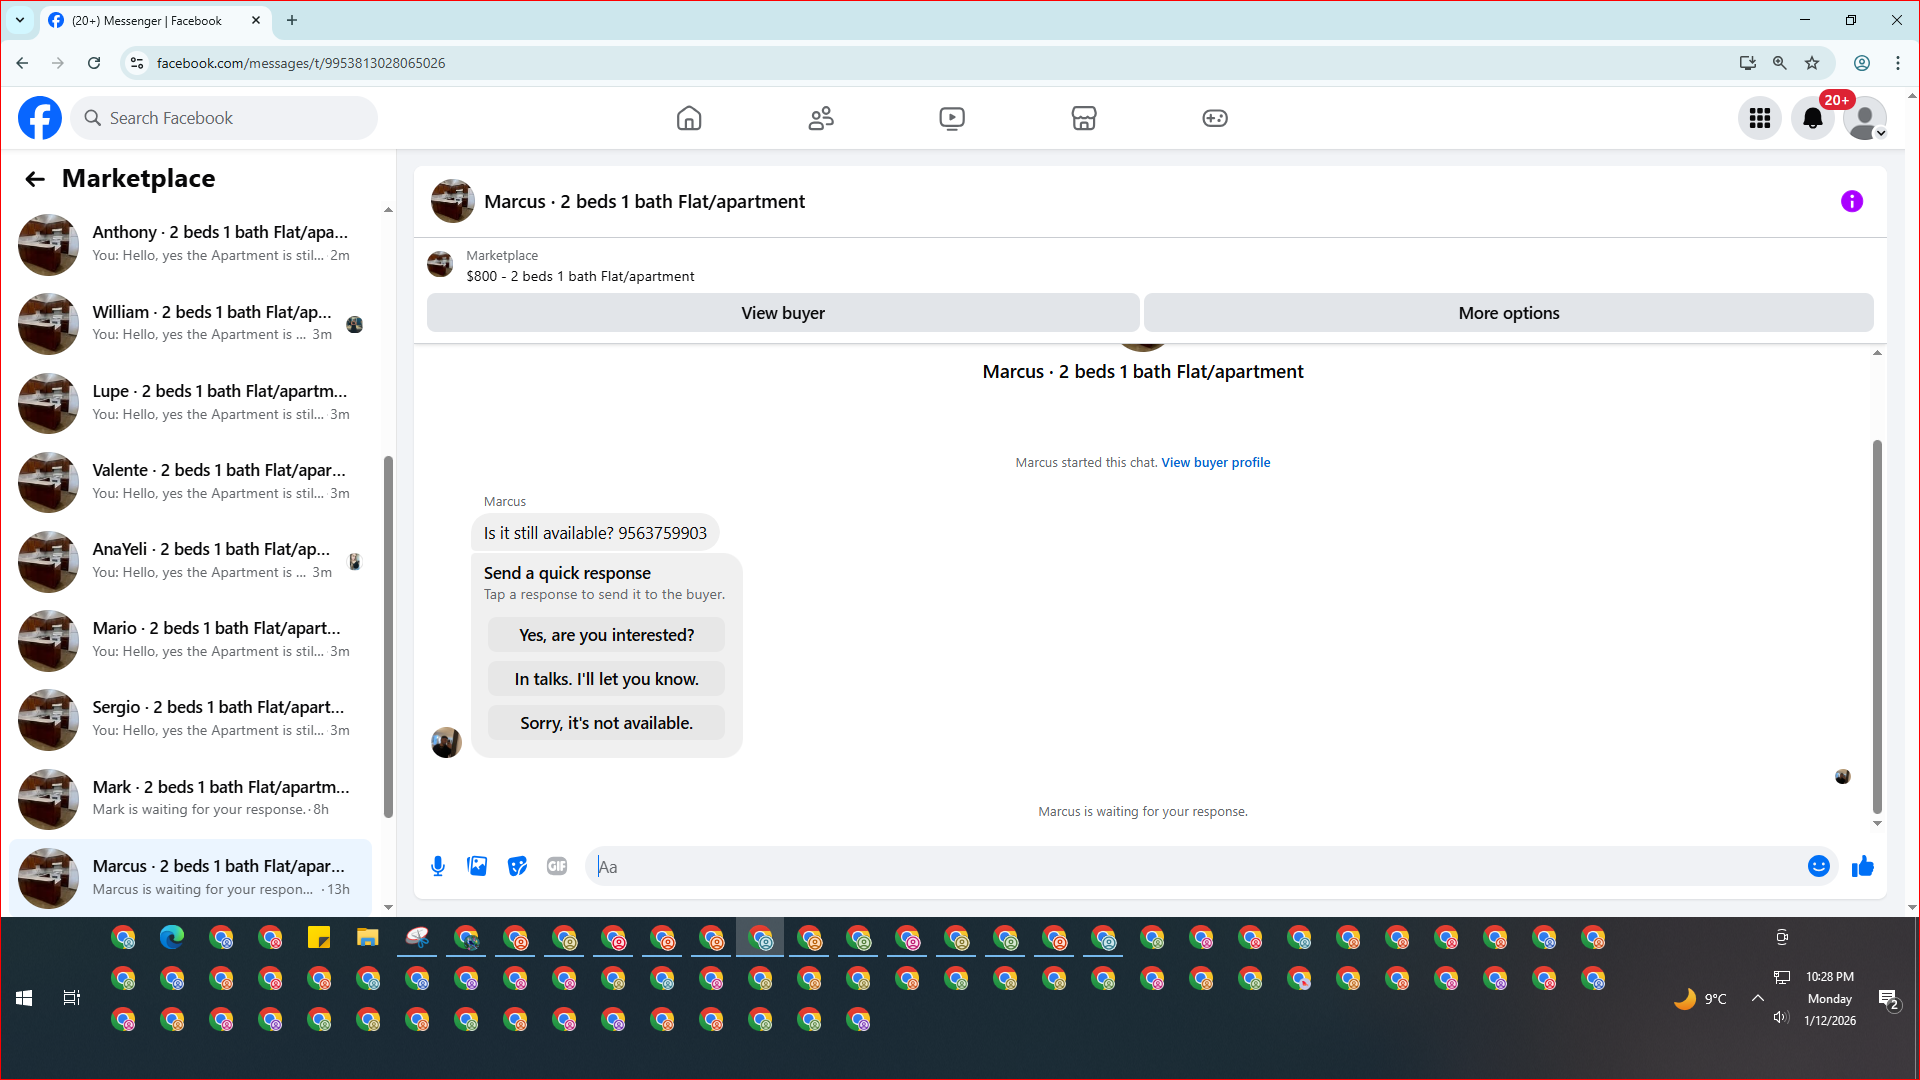Open the emoji picker in the message box
The width and height of the screenshot is (1920, 1080).
click(x=1818, y=866)
